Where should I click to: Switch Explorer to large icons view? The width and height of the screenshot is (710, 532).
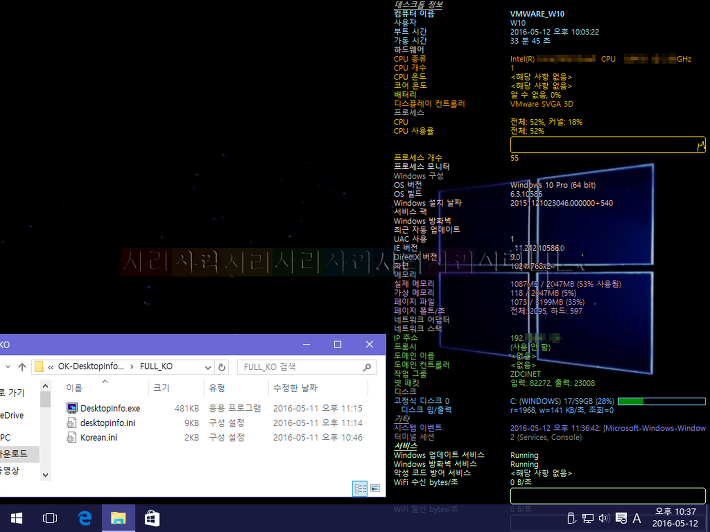(375, 488)
